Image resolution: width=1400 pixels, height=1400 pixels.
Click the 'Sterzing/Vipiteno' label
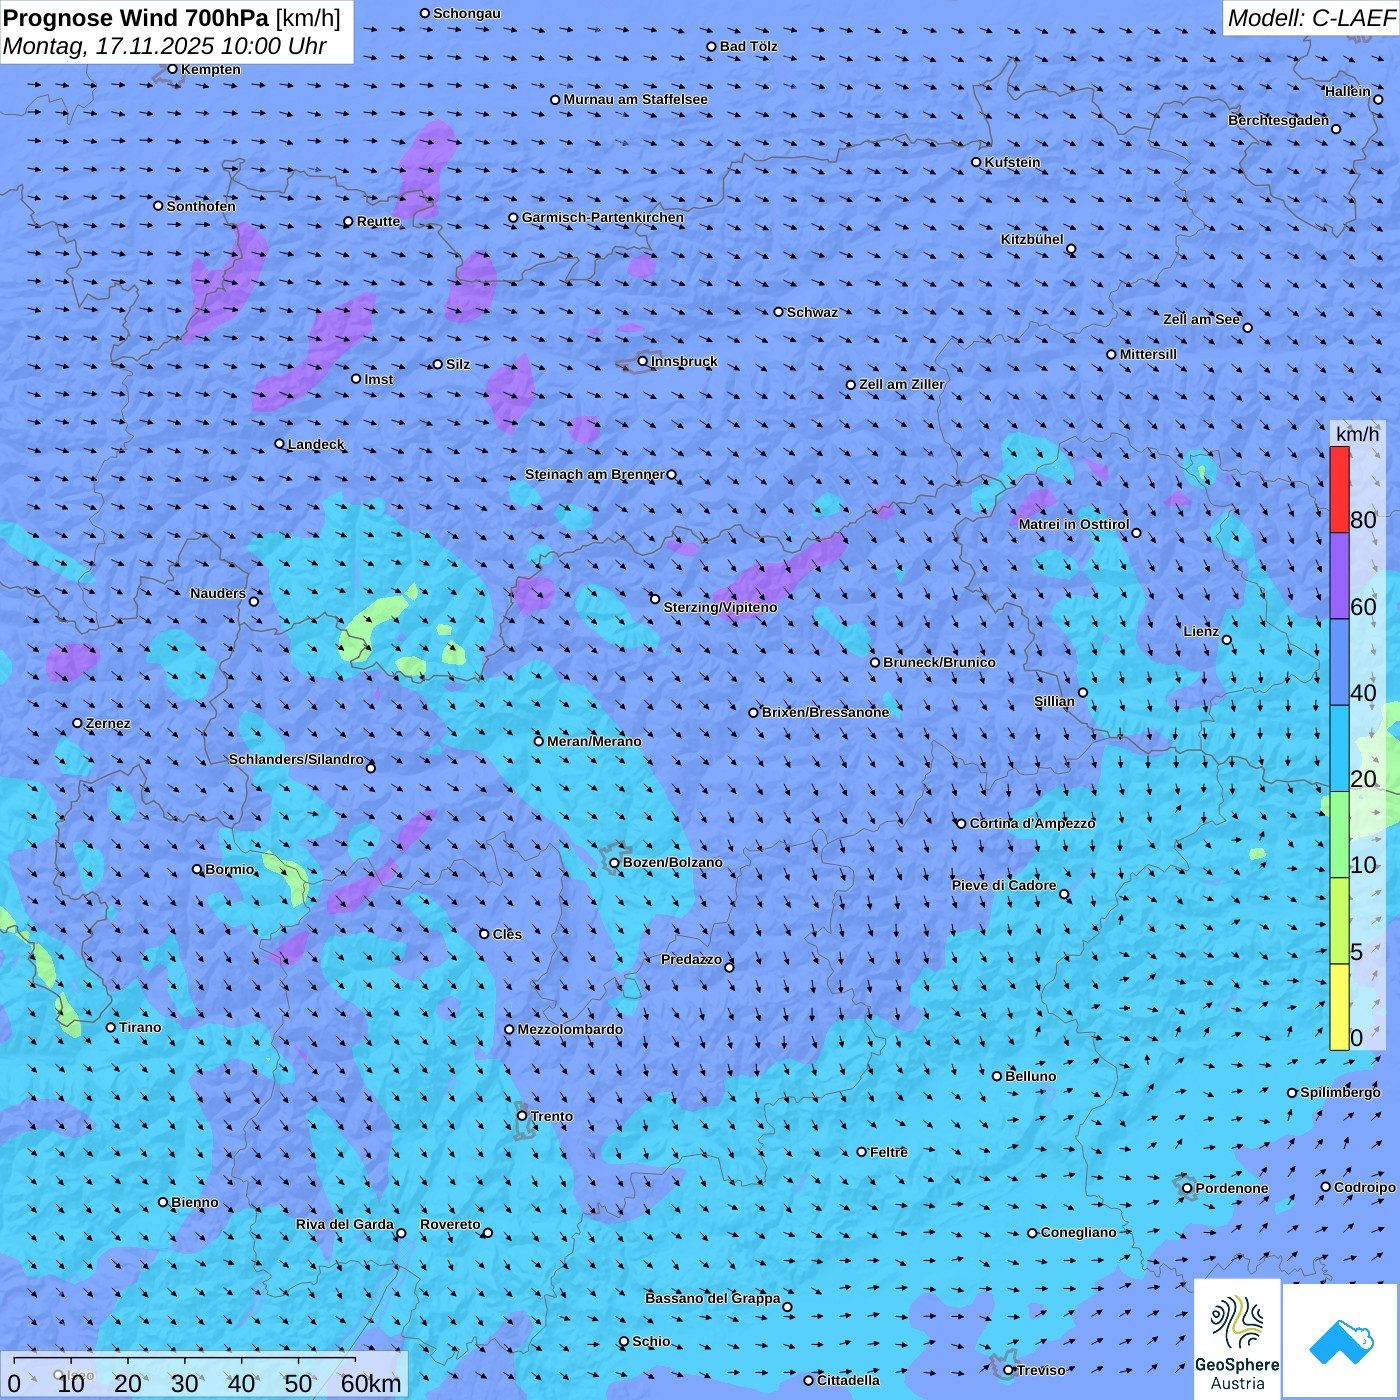[x=720, y=607]
